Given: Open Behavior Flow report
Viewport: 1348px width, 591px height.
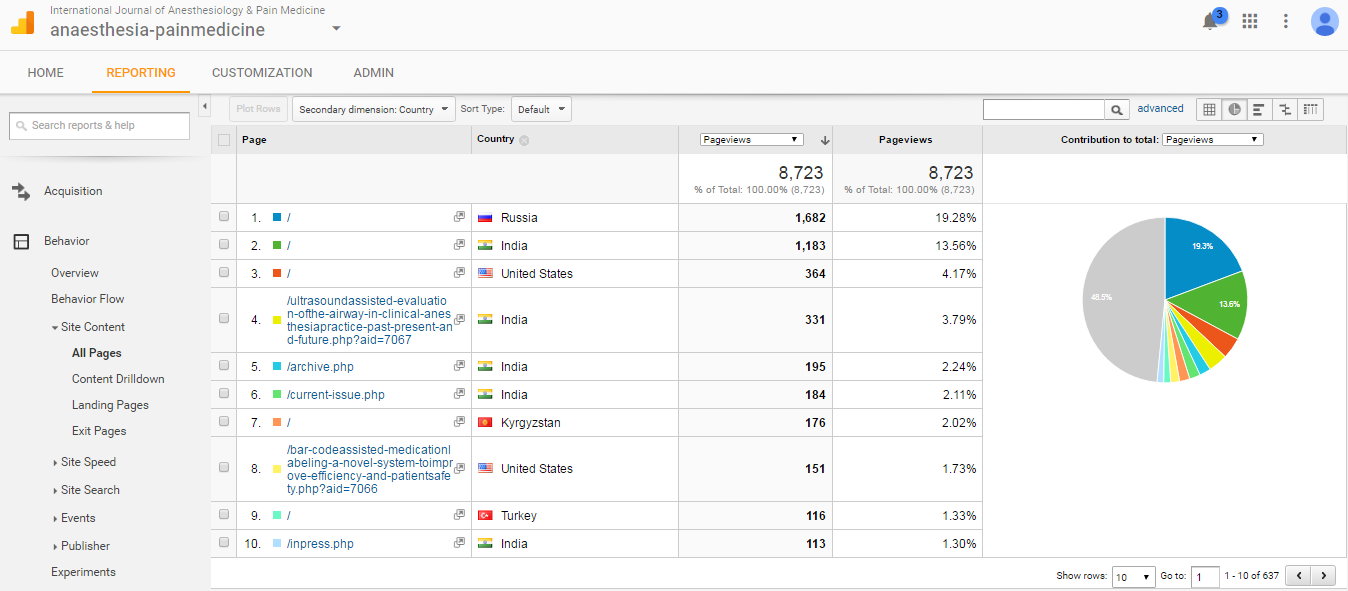Looking at the screenshot, I should tap(88, 299).
